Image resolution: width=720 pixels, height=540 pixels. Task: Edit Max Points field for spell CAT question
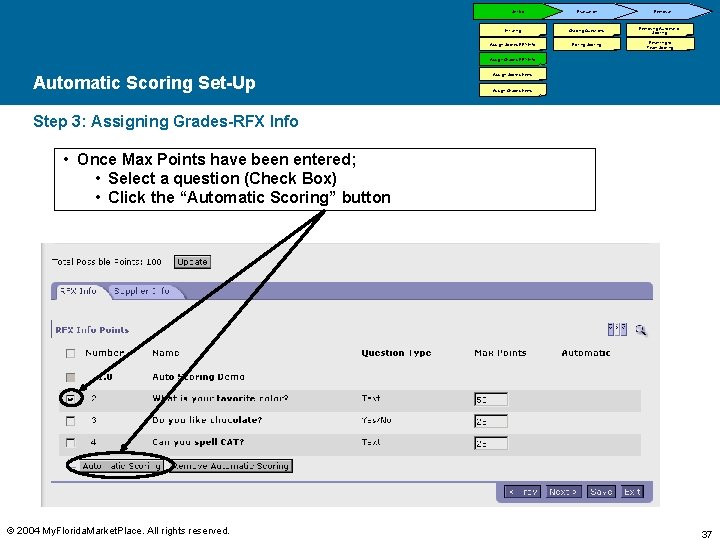click(x=490, y=443)
